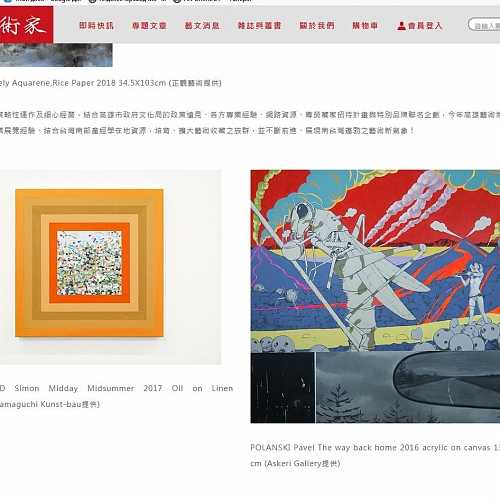500x500 pixels.
Task: Open the 即時快訊 menu item
Action: 97,26
